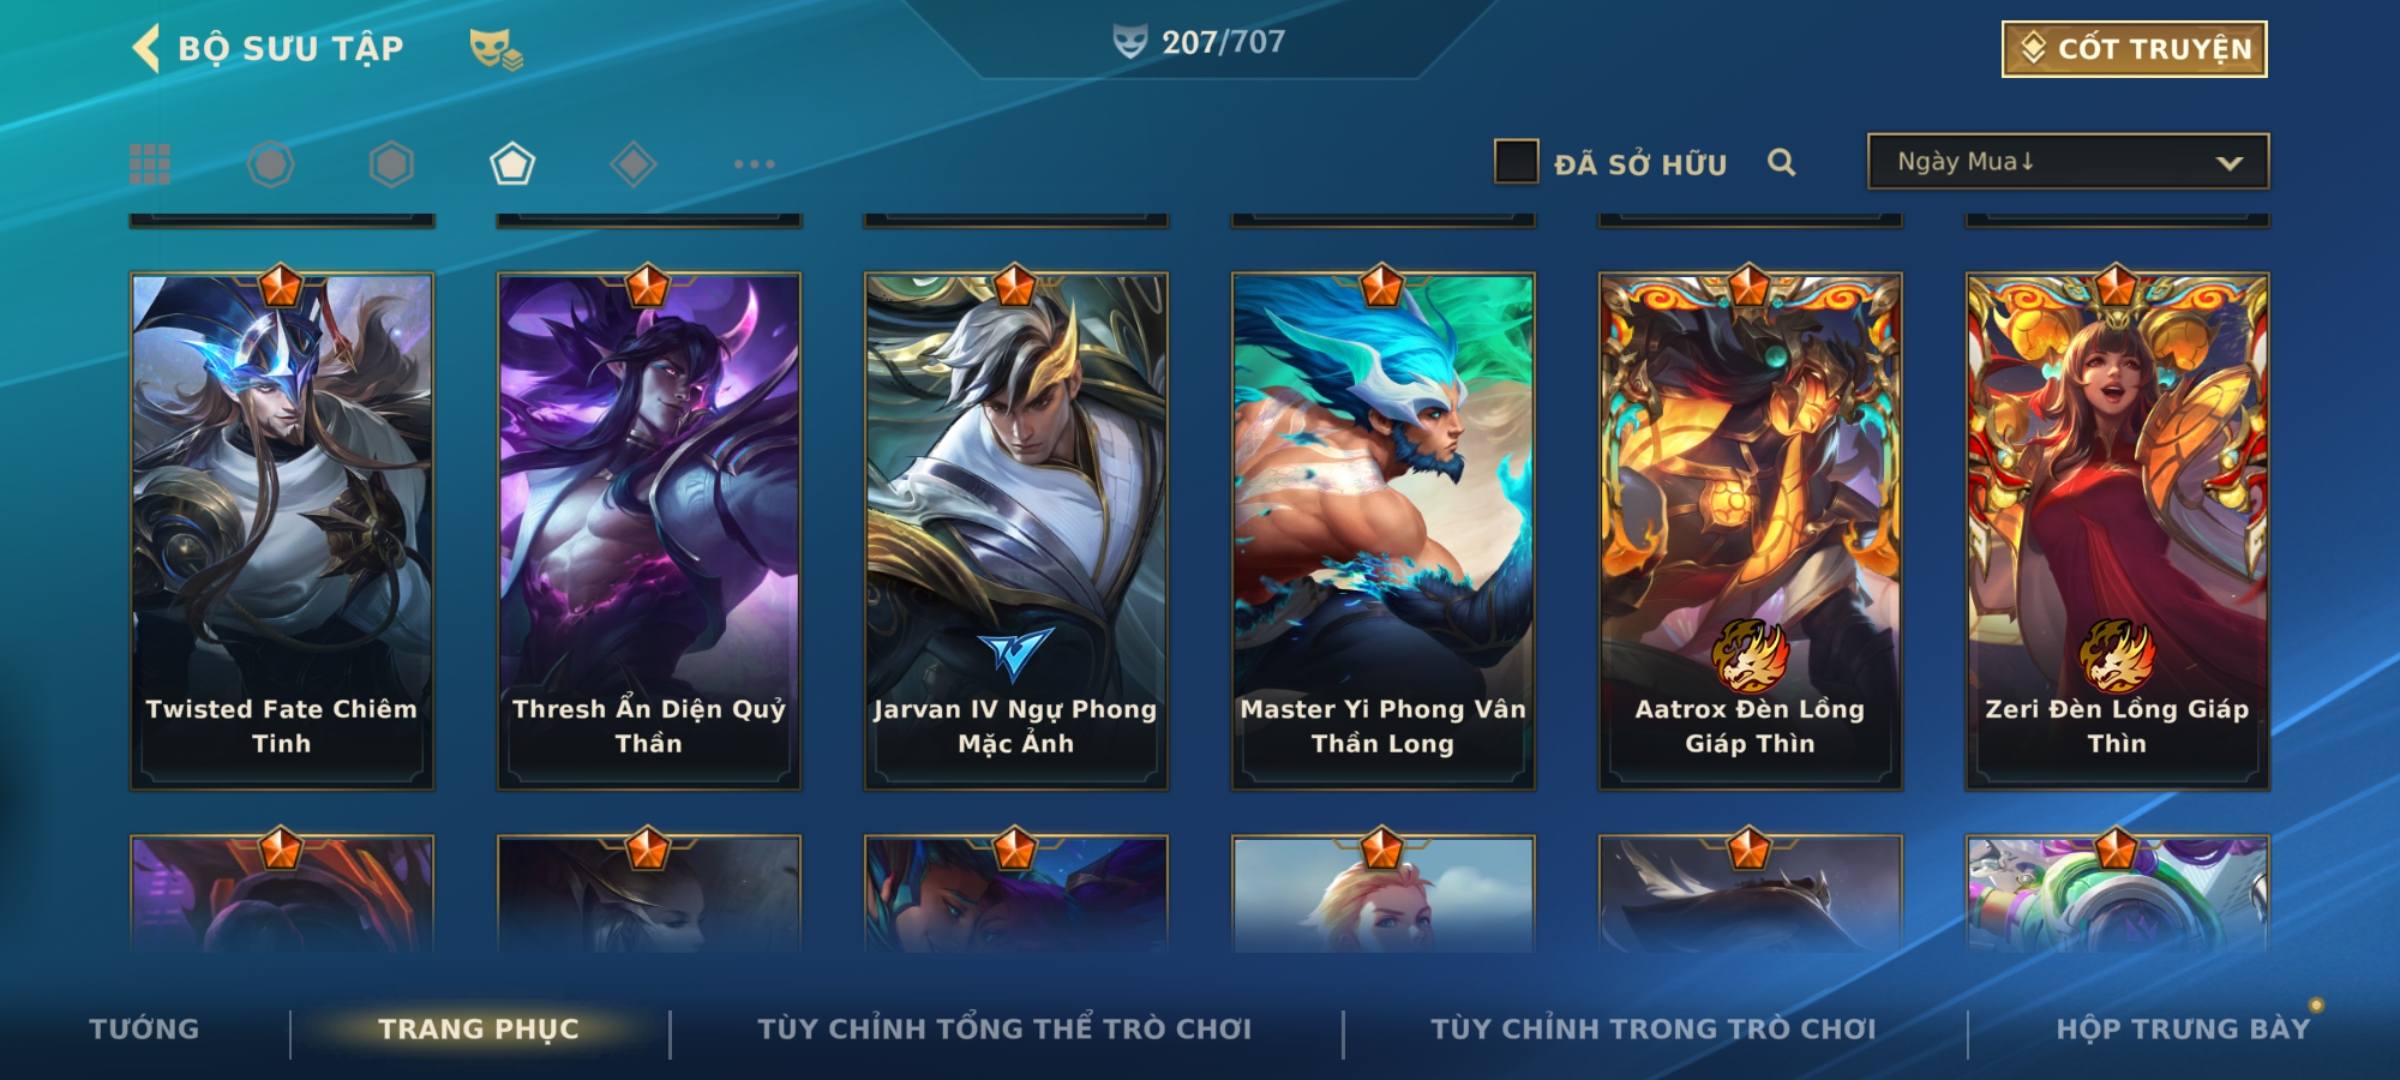Open the Ngày Mua sort dropdown
This screenshot has height=1080, width=2400.
click(2068, 162)
